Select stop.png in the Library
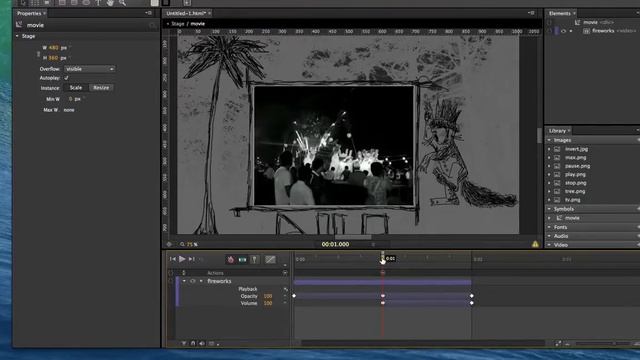Image resolution: width=640 pixels, height=360 pixels. (x=576, y=183)
